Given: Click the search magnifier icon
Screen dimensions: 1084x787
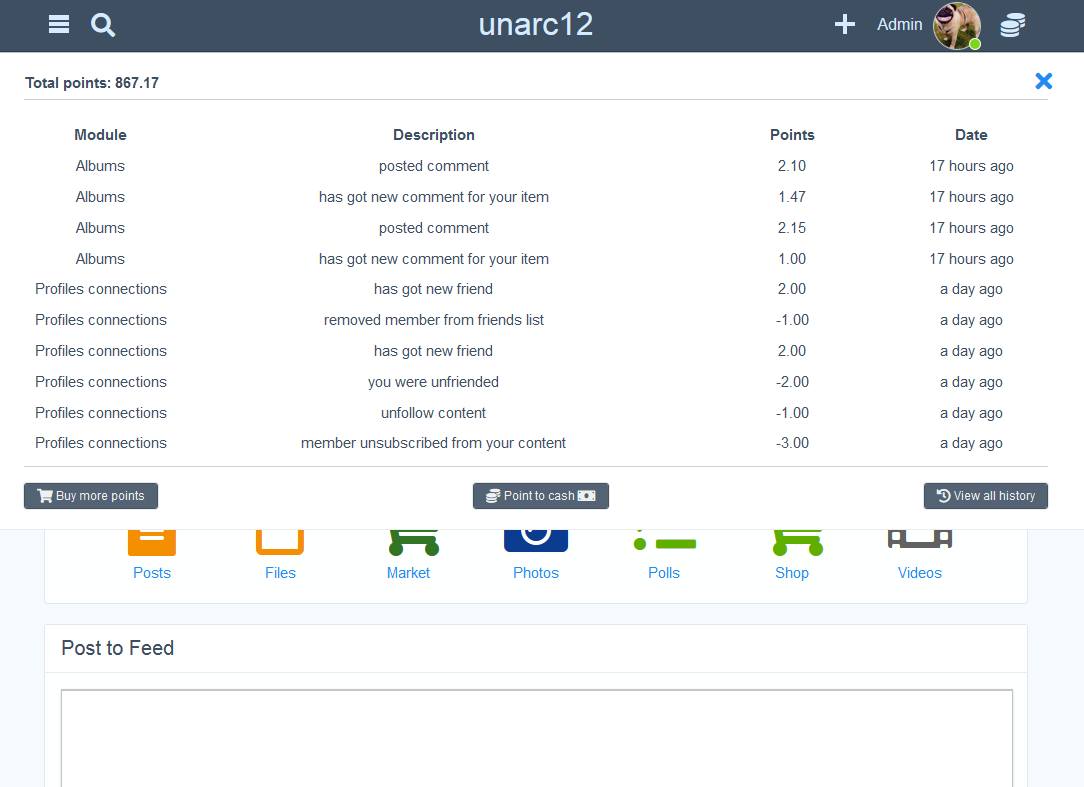Looking at the screenshot, I should [x=103, y=25].
